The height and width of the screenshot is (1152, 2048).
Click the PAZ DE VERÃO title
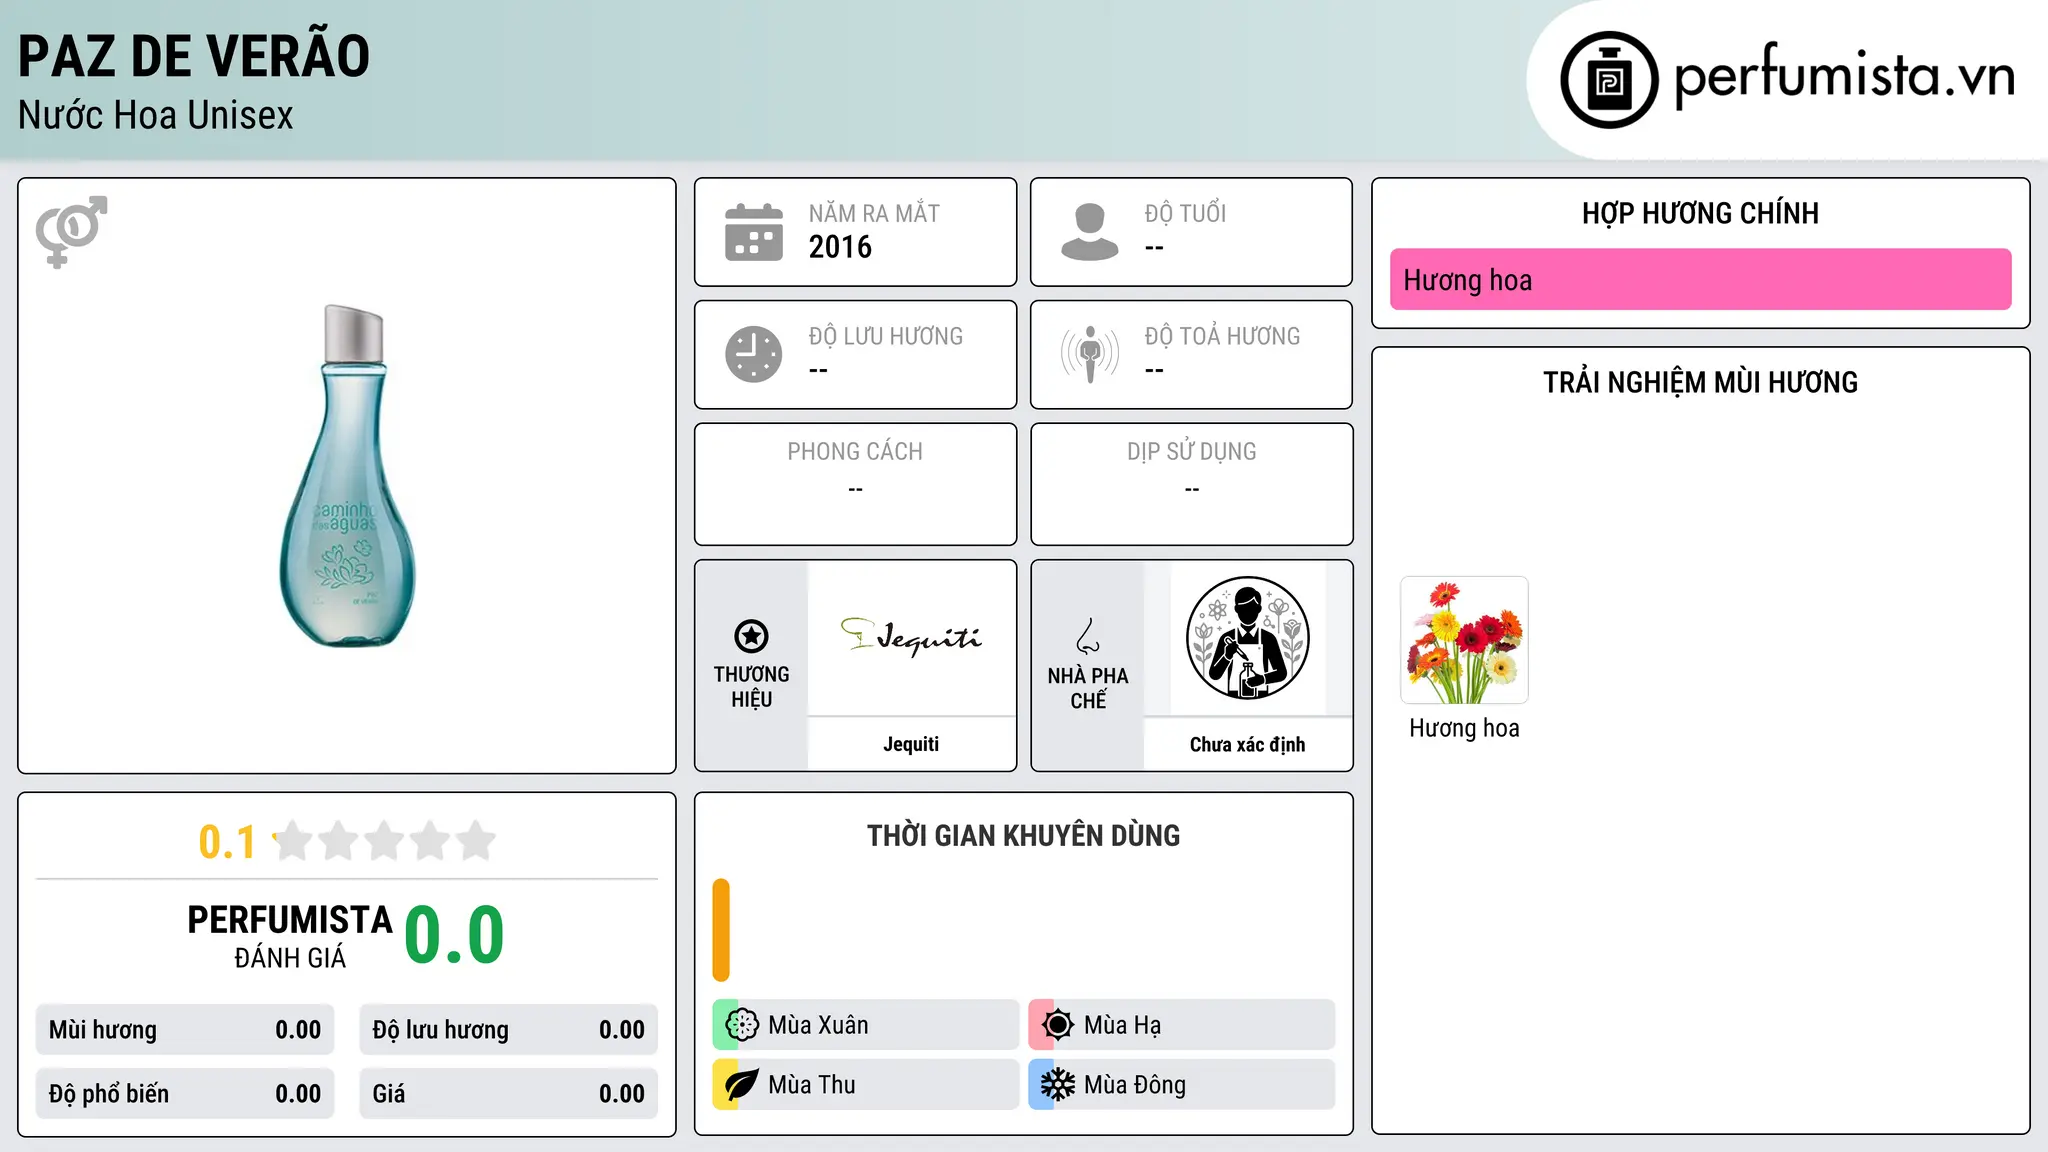pos(194,56)
